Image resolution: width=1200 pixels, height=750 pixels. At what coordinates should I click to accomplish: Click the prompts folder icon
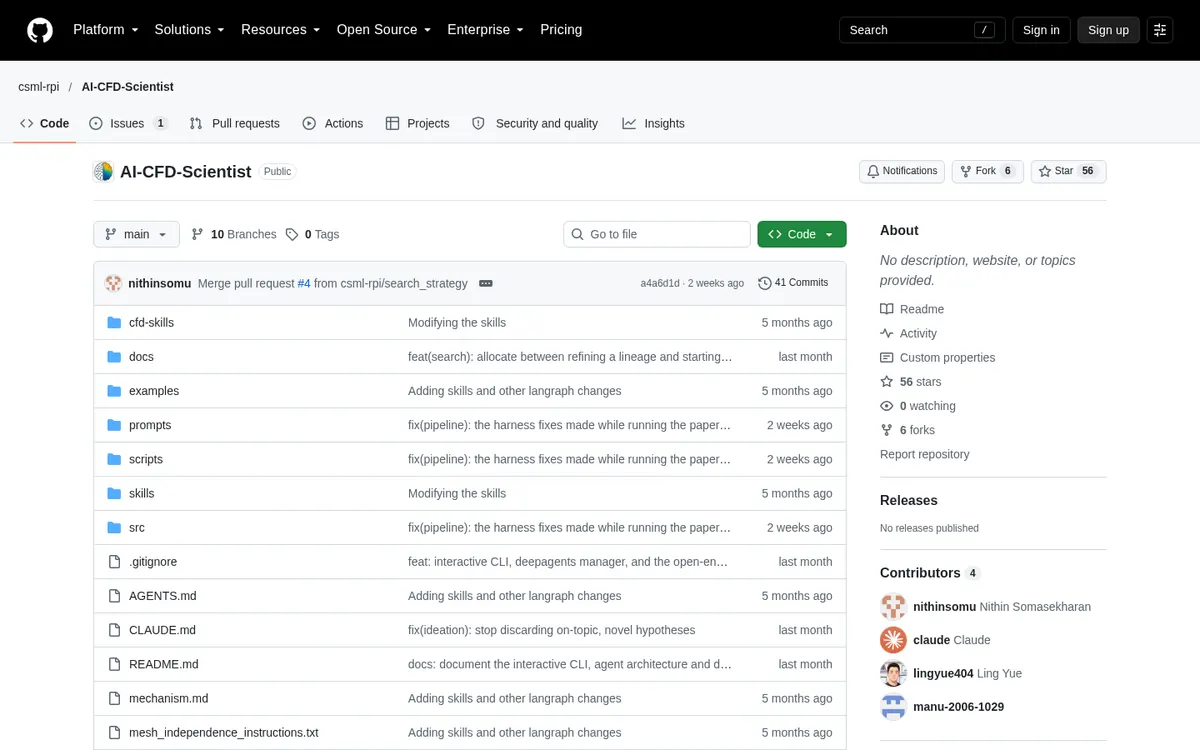tap(114, 425)
